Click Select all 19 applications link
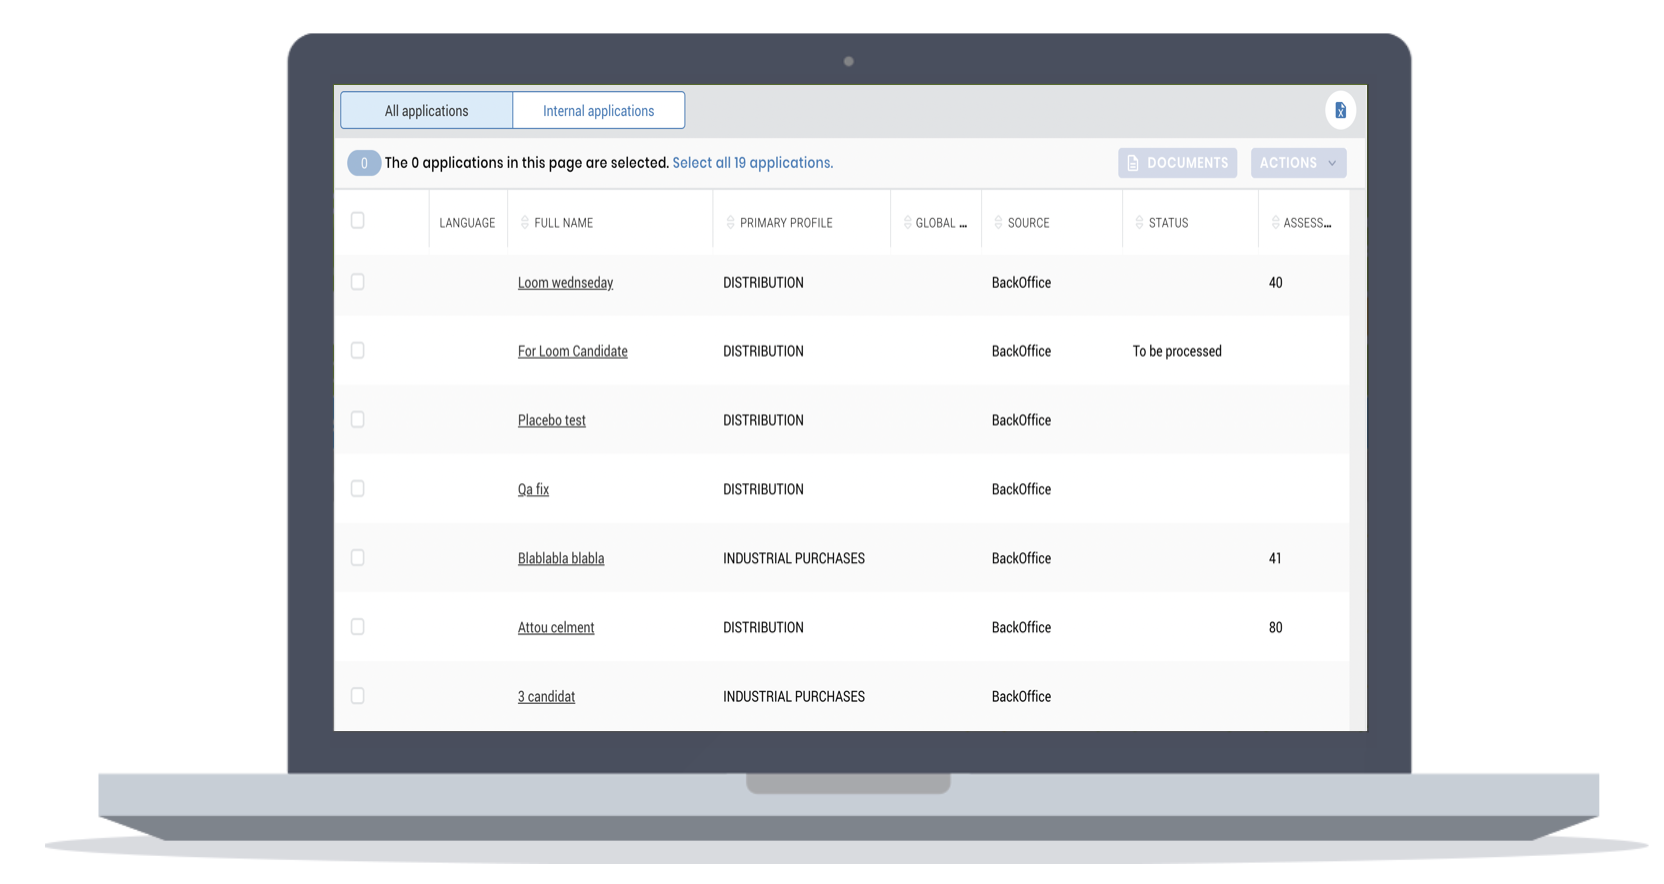The image size is (1664, 884). (752, 163)
